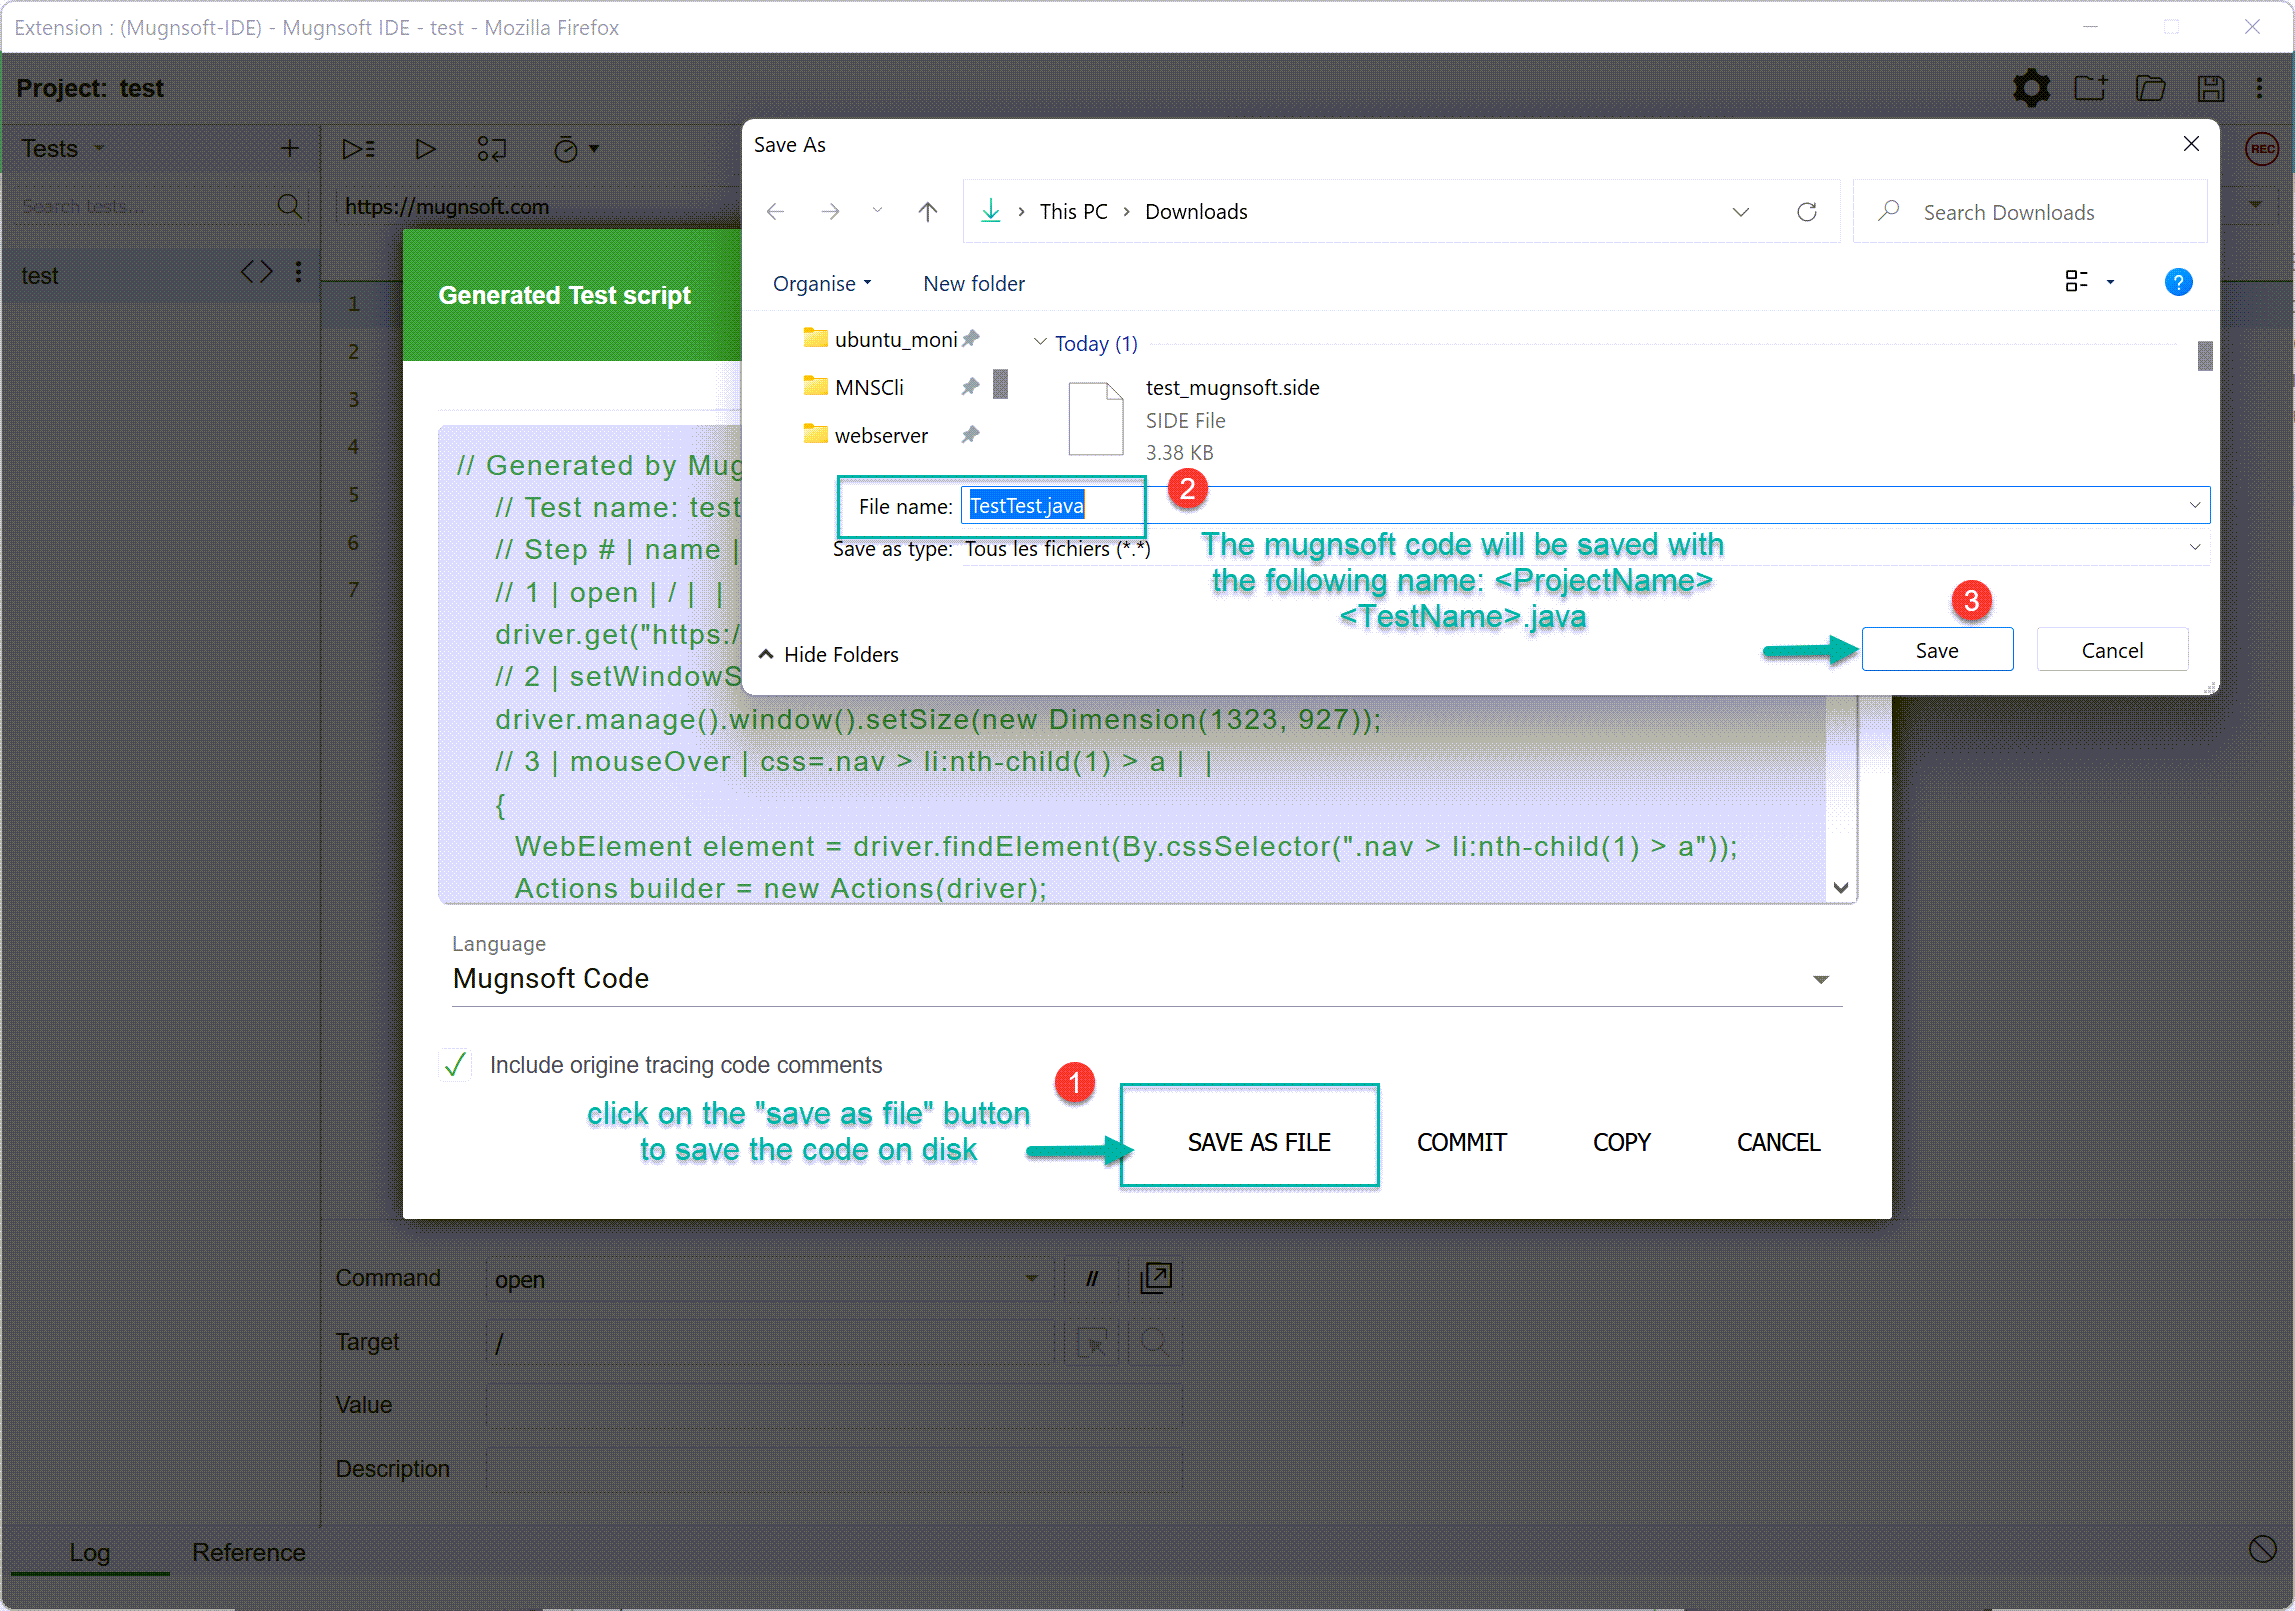
Task: Expand the Tests panel dropdown
Action: coord(99,149)
